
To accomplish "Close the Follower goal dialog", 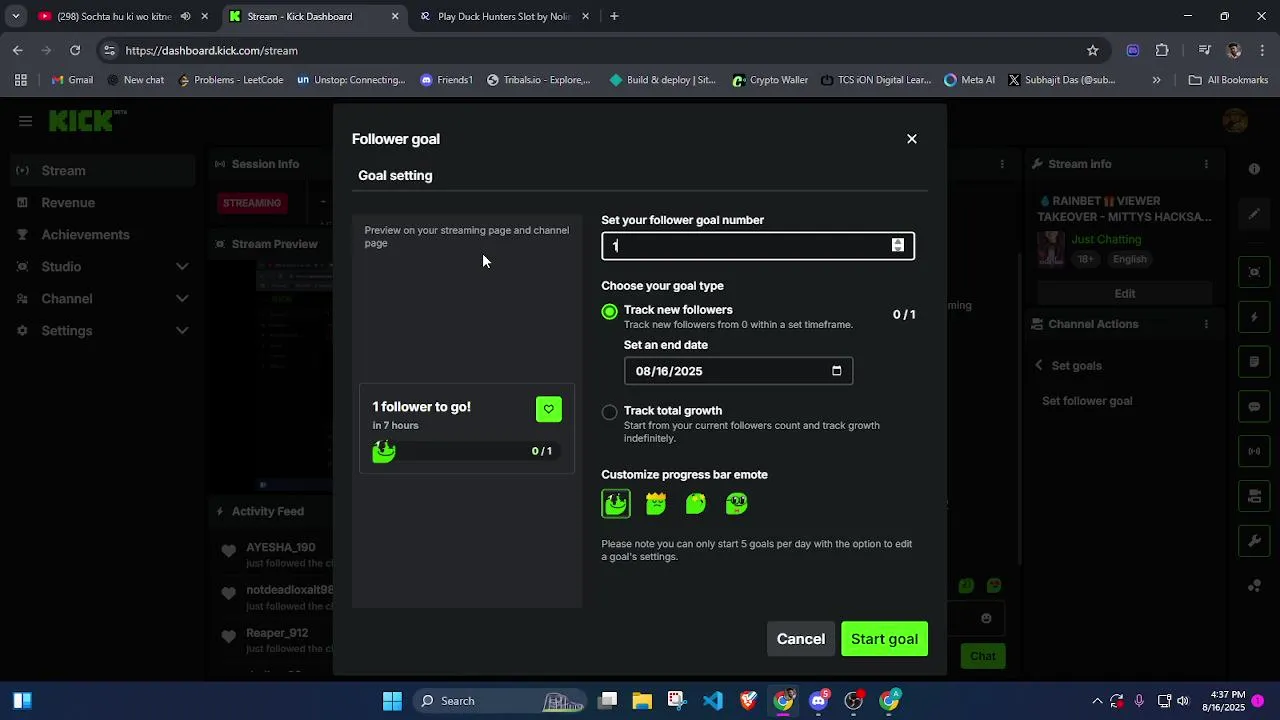I will coord(911,139).
